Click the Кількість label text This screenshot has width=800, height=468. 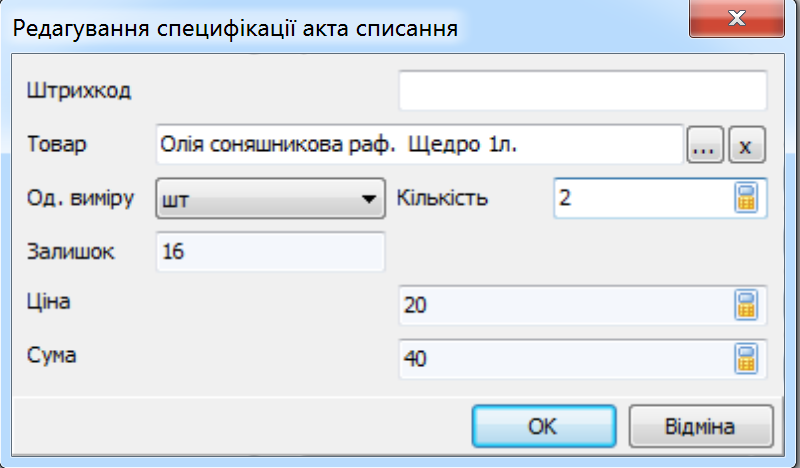(x=442, y=198)
